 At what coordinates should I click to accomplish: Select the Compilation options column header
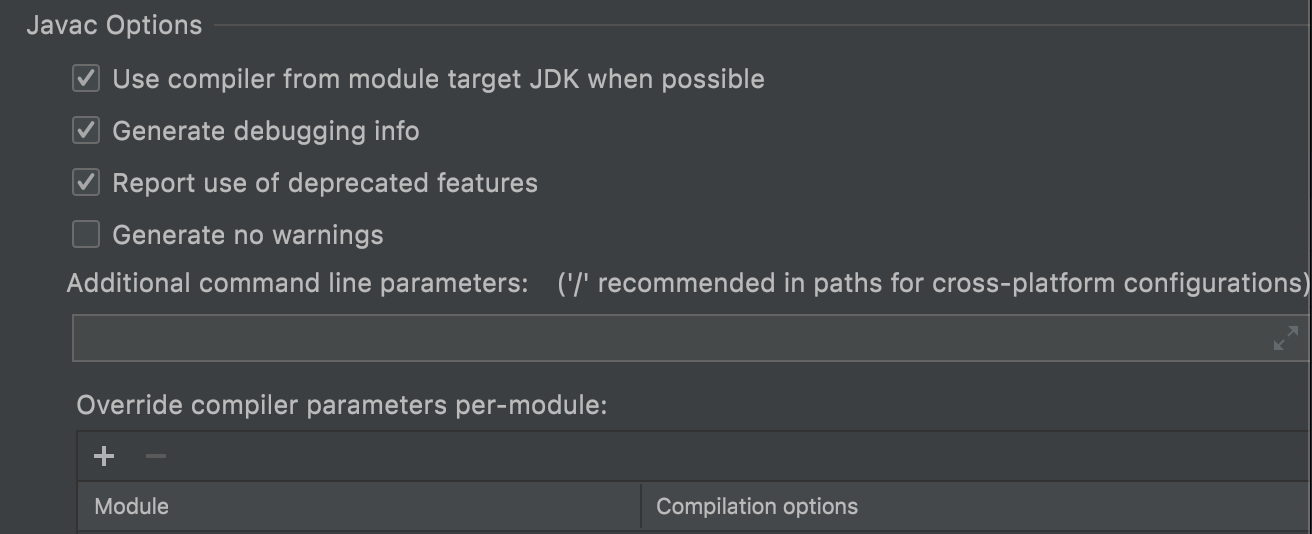[977, 506]
